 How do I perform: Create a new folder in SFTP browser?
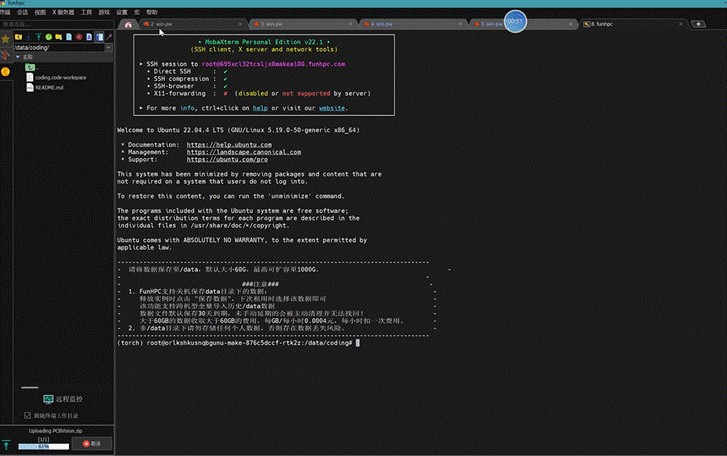58,37
